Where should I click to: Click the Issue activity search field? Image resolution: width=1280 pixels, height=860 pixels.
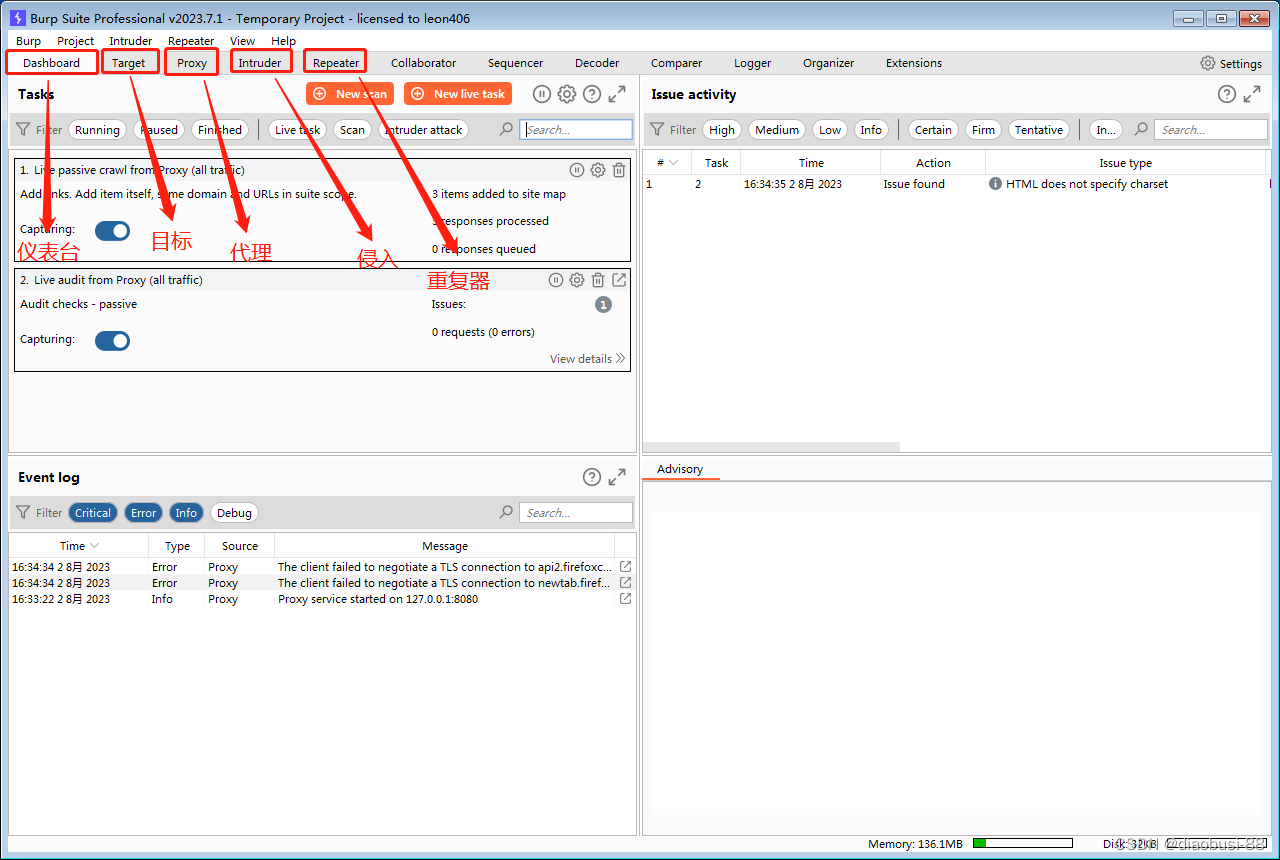tap(1211, 130)
